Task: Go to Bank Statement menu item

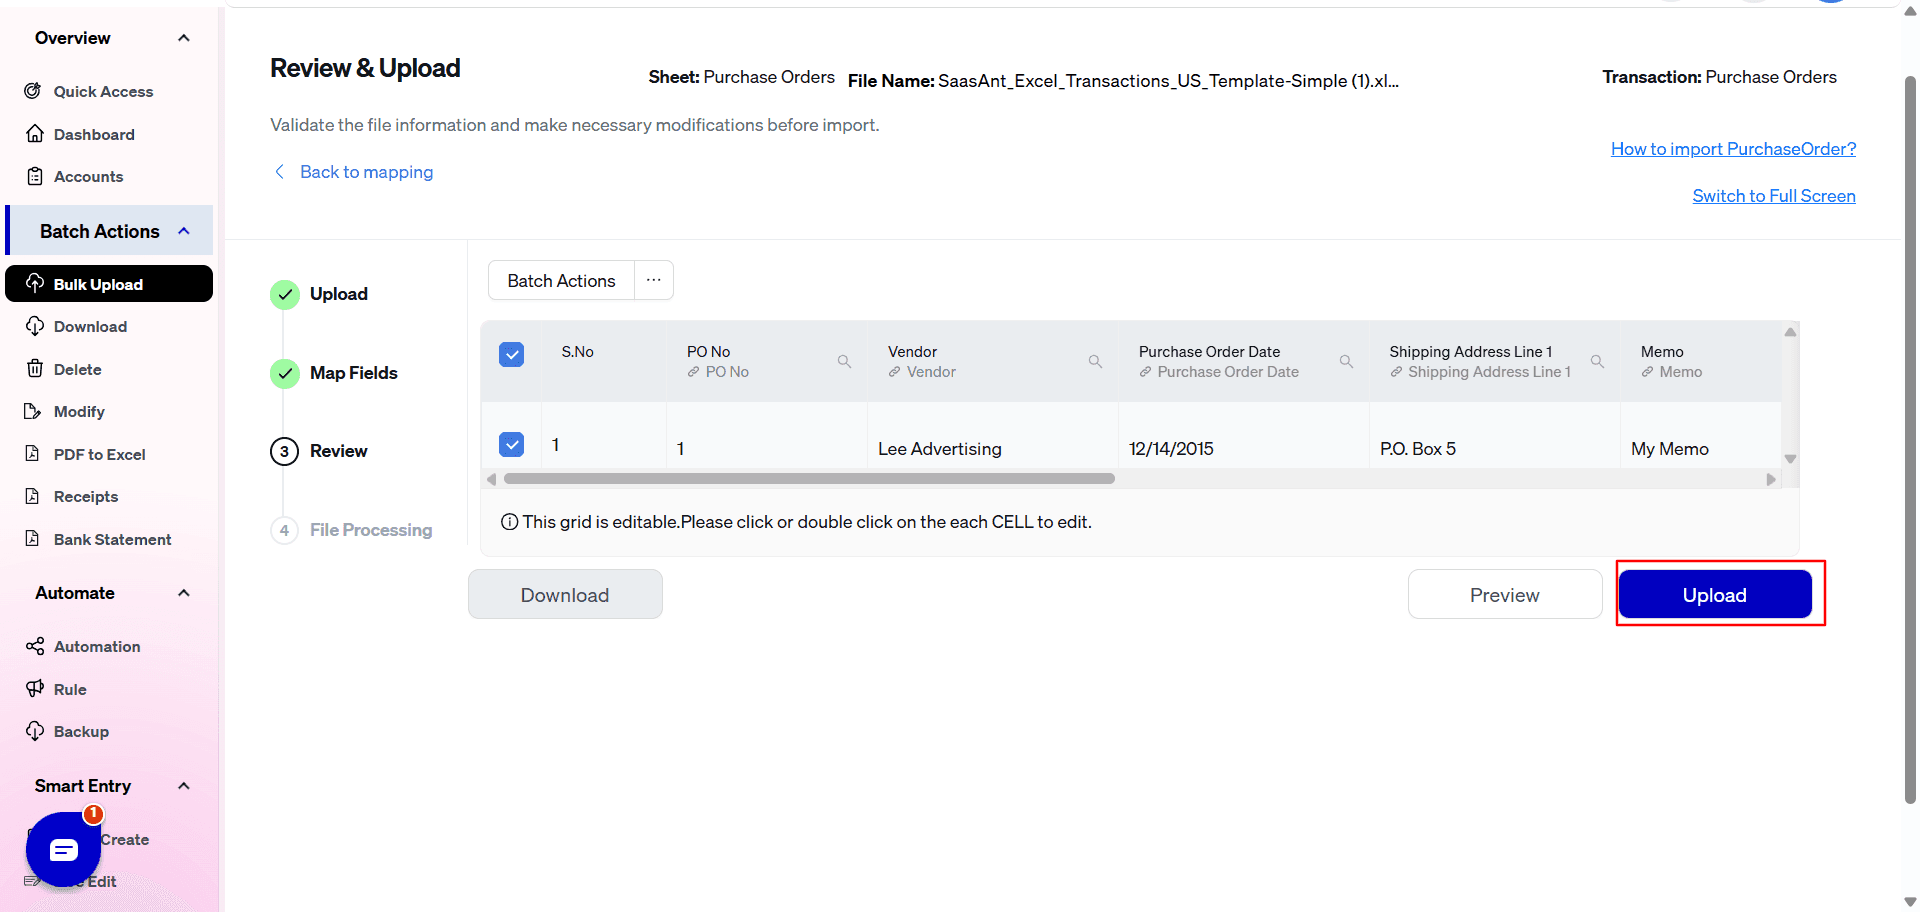Action: [x=112, y=539]
